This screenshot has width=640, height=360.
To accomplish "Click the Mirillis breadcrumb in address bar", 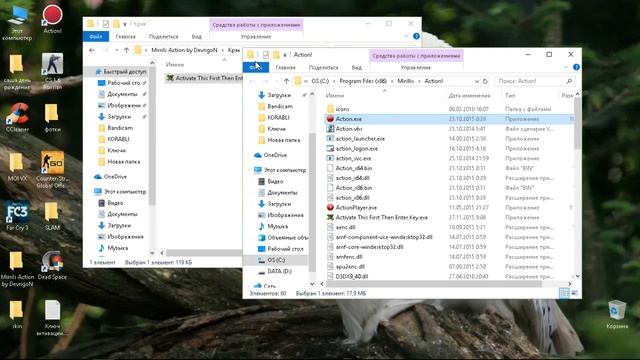I will [x=405, y=81].
